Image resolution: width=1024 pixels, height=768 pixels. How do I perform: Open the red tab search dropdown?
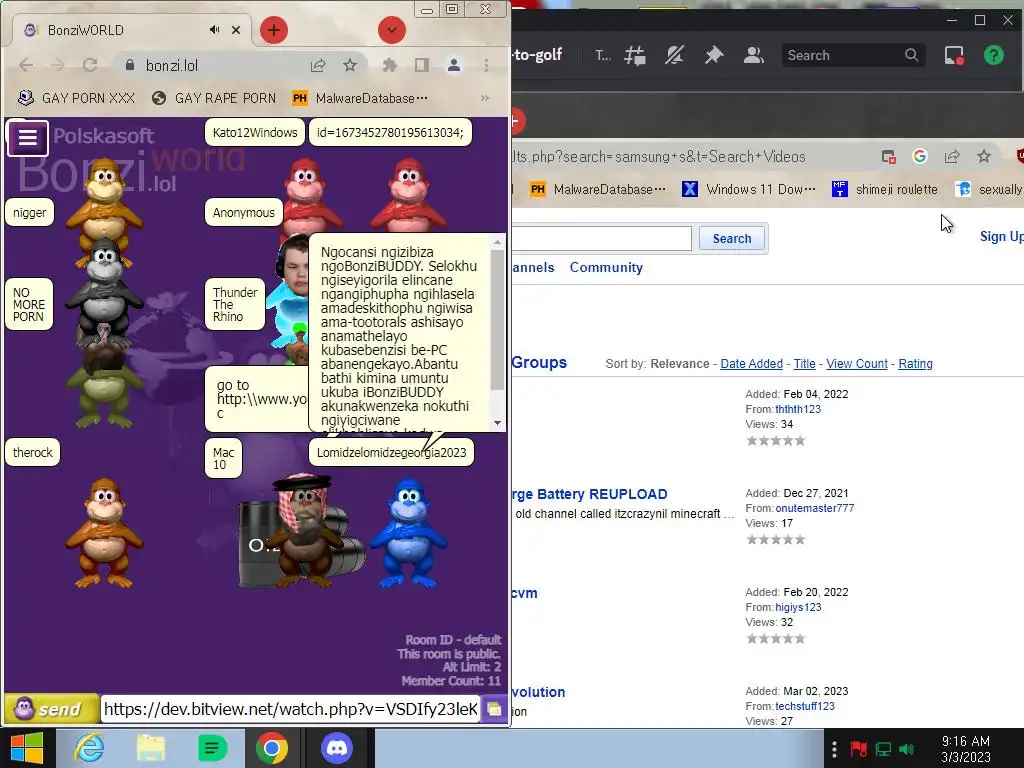coord(392,30)
